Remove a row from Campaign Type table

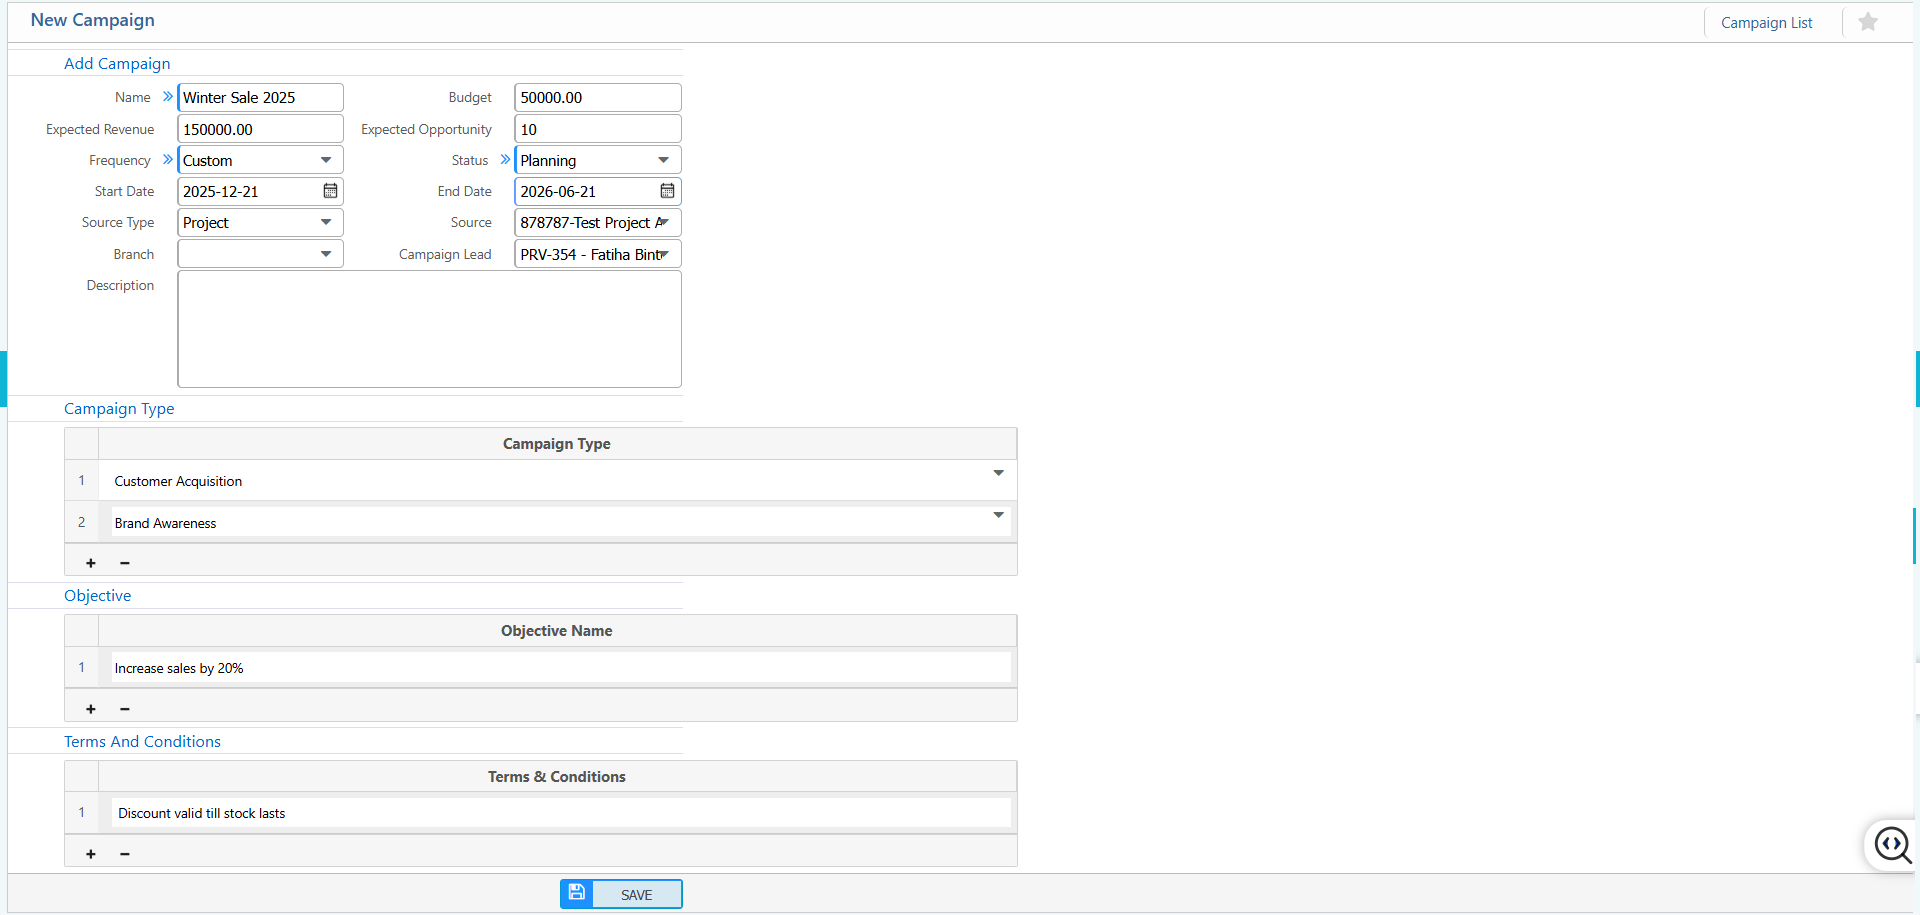125,563
